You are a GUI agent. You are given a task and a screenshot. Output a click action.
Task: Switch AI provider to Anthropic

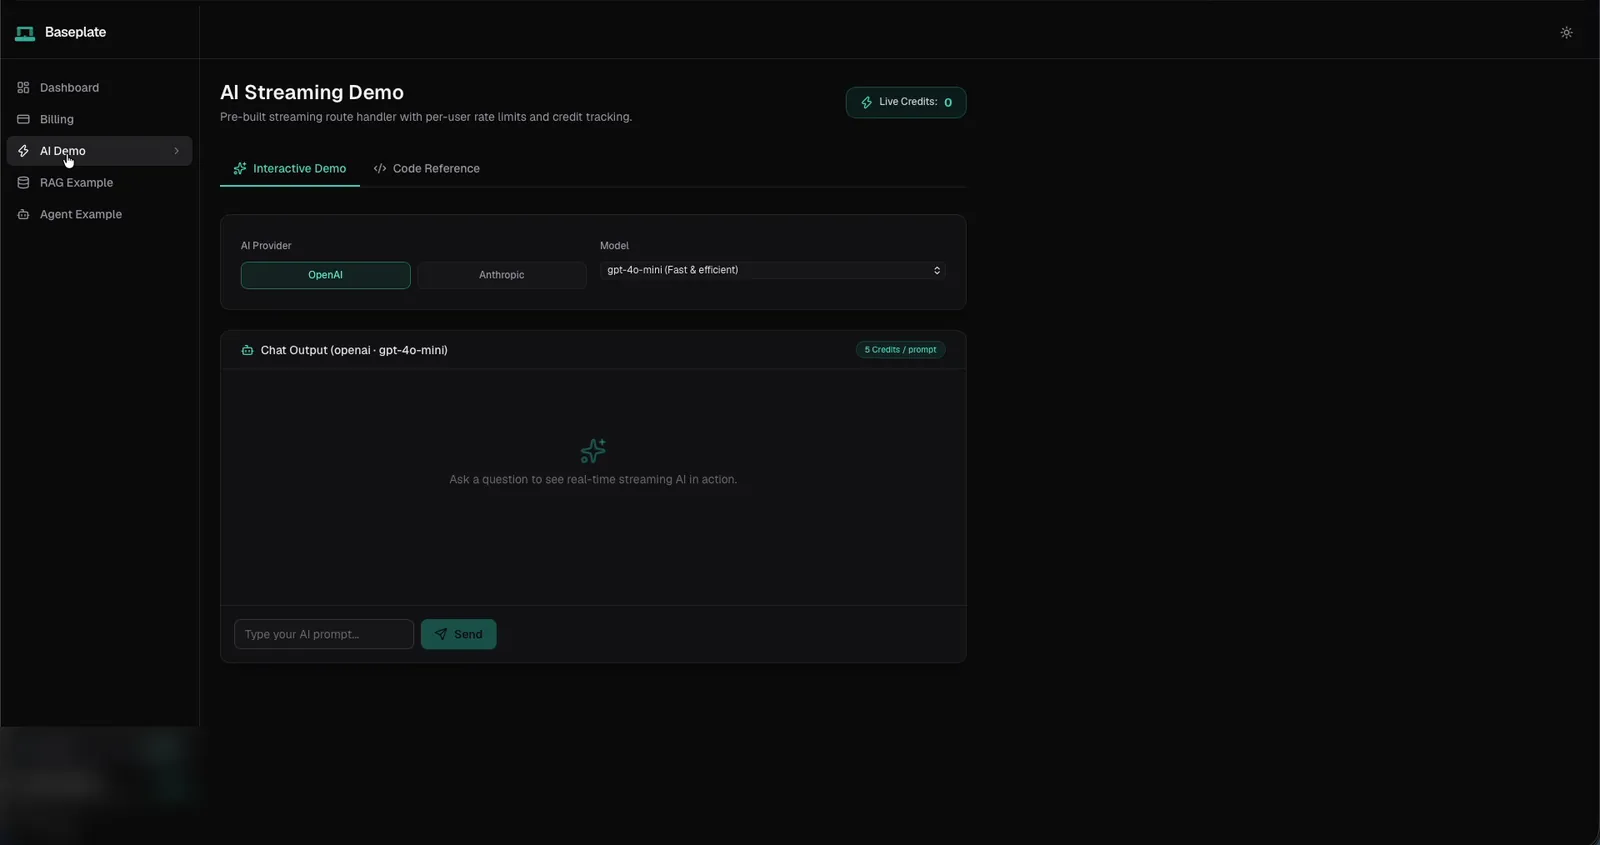(501, 275)
